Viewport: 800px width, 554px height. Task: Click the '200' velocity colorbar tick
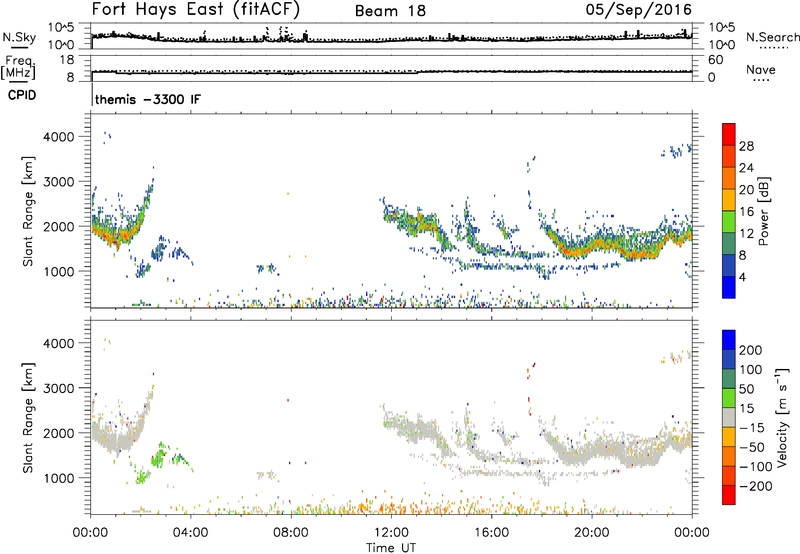click(751, 350)
